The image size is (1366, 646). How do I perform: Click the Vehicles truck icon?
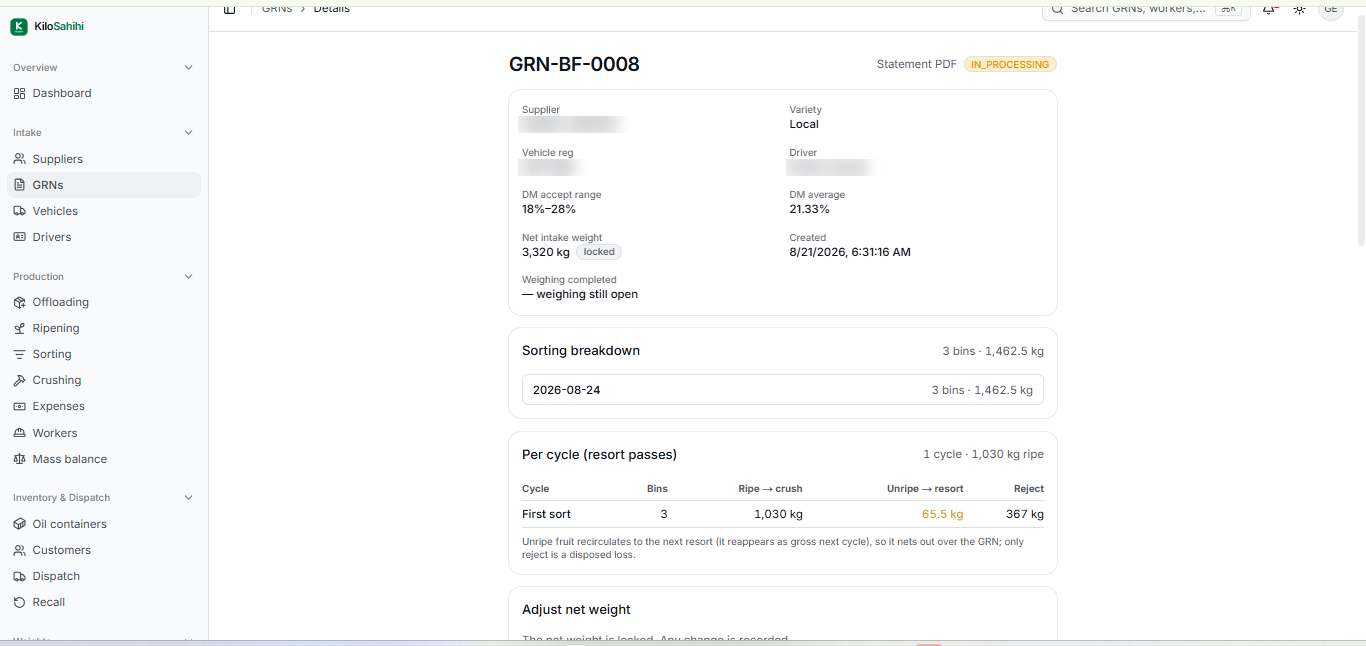click(19, 211)
